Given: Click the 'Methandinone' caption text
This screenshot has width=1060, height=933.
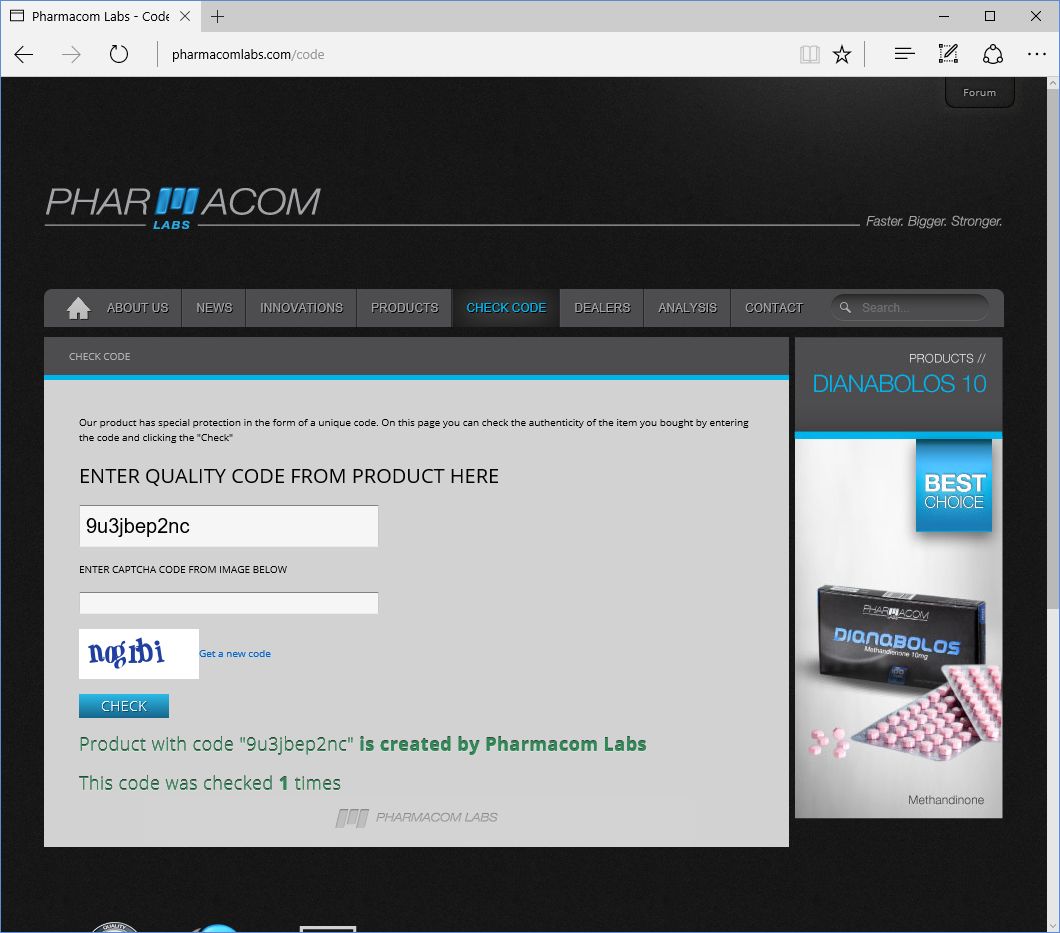Looking at the screenshot, I should coord(946,800).
